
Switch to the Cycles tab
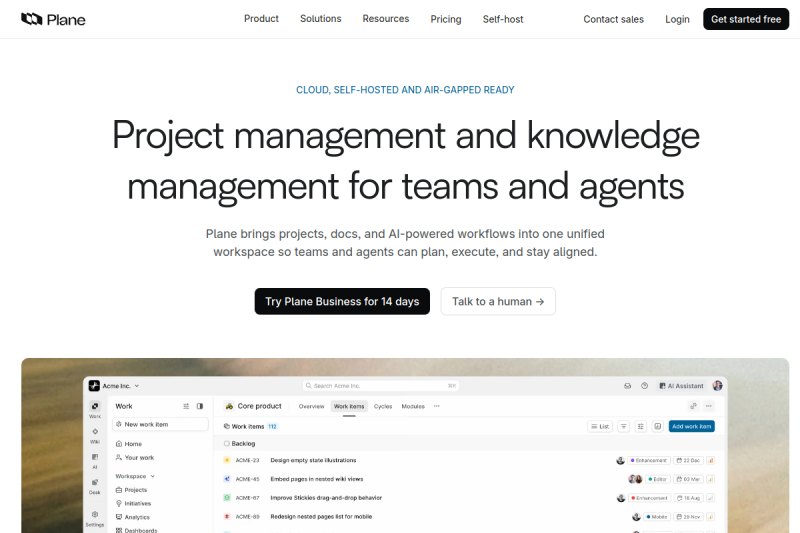(383, 407)
